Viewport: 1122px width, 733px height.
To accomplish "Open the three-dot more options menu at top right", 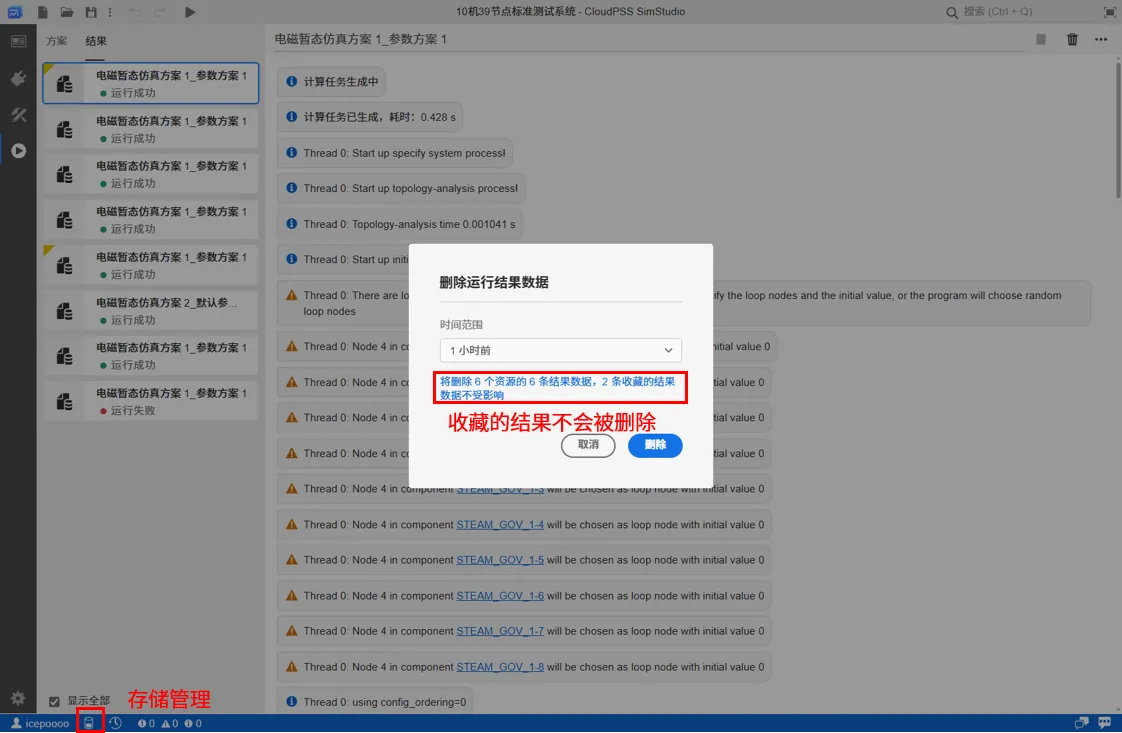I will coord(1101,39).
